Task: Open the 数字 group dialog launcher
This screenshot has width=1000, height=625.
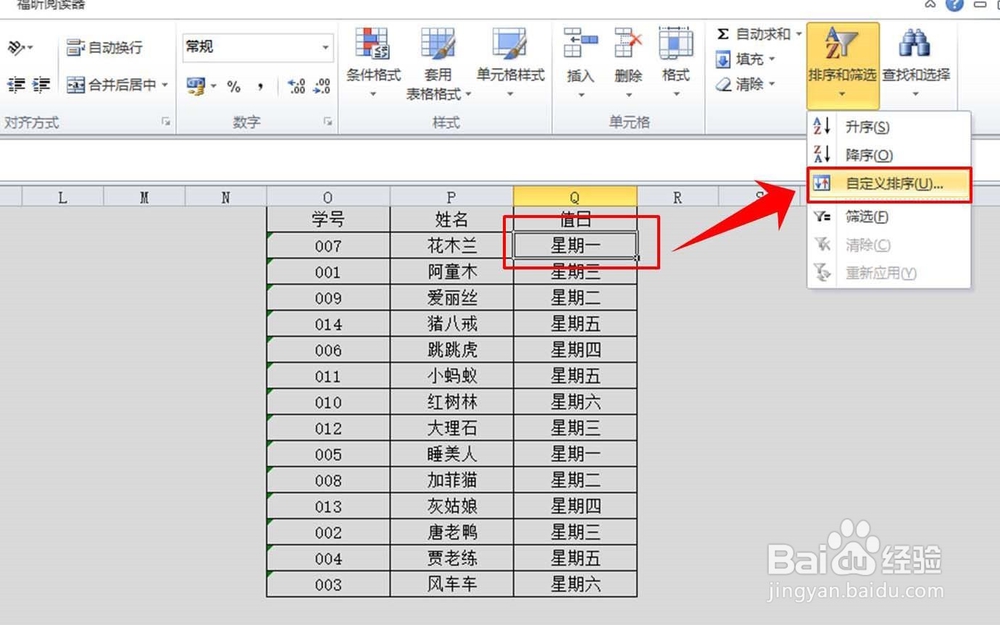Action: pyautogui.click(x=327, y=122)
